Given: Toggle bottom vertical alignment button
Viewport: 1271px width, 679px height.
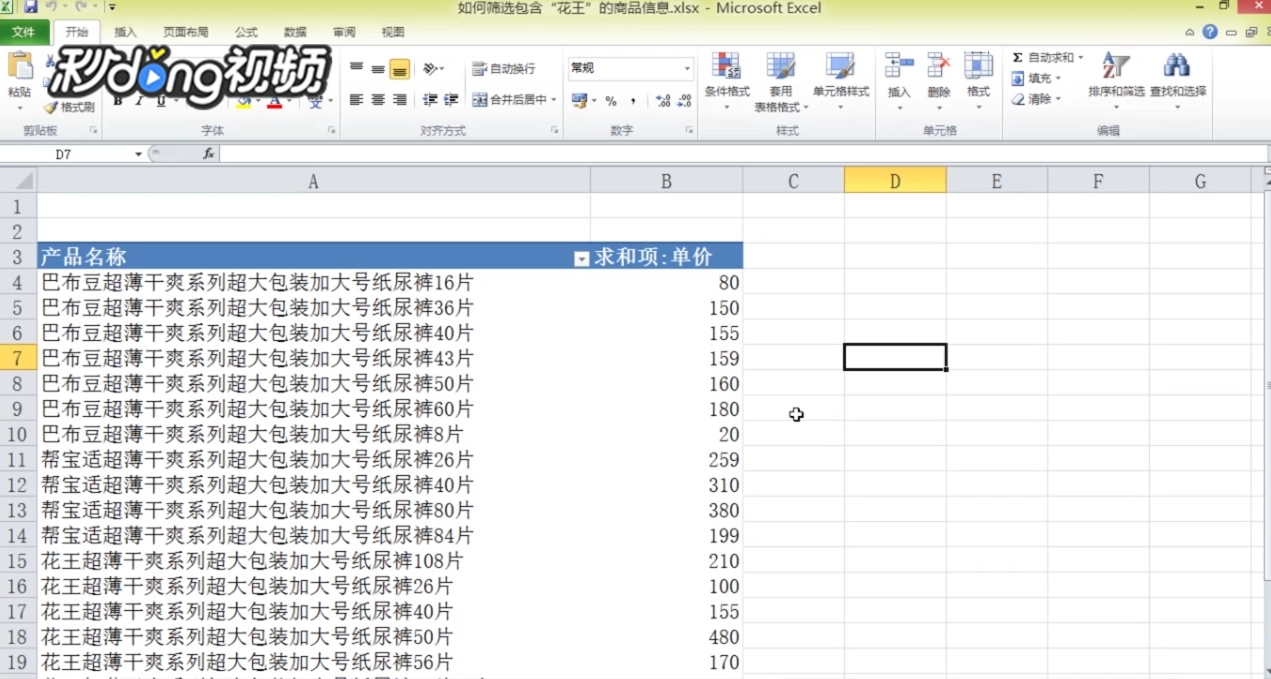Looking at the screenshot, I should coord(400,69).
